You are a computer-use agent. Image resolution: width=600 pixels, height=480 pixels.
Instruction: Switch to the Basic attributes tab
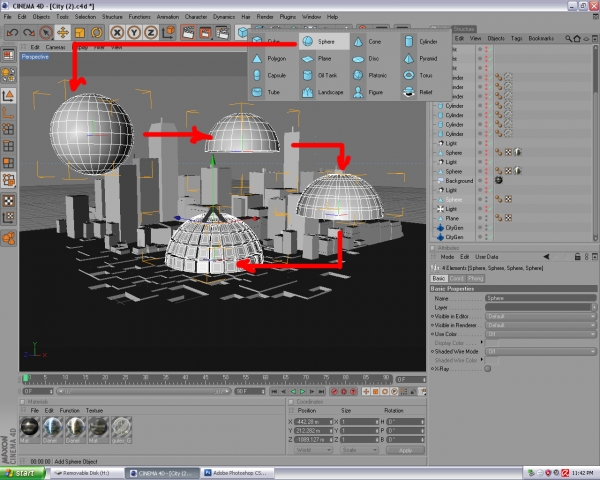tap(439, 278)
